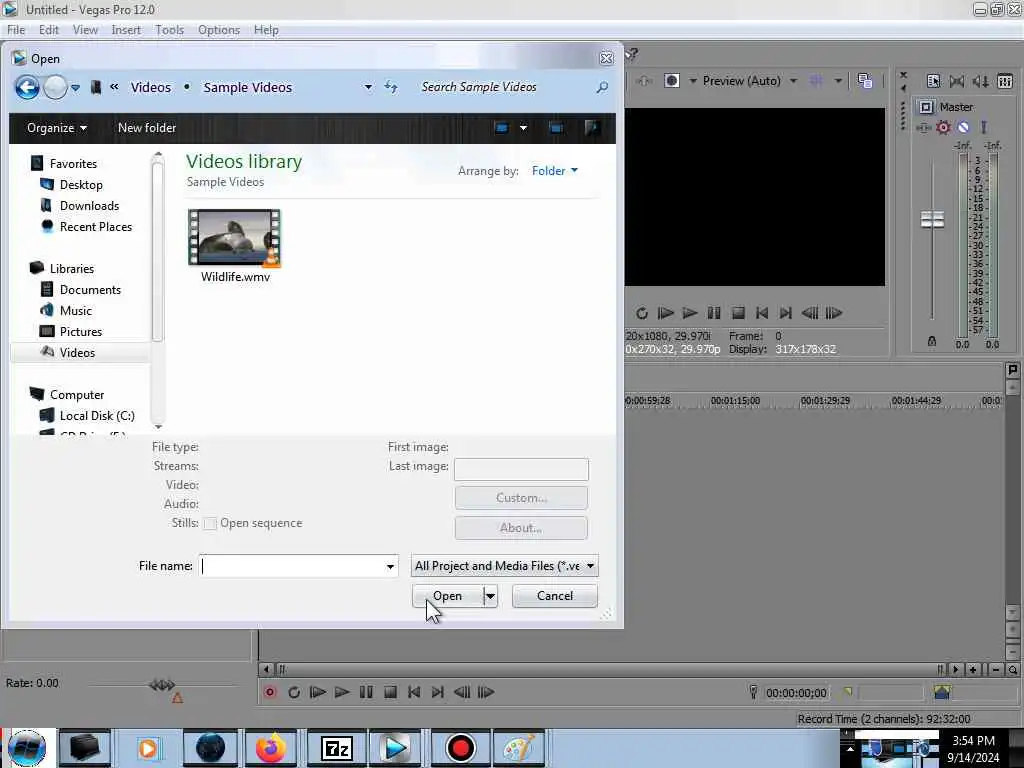Click the Open button

(x=448, y=596)
